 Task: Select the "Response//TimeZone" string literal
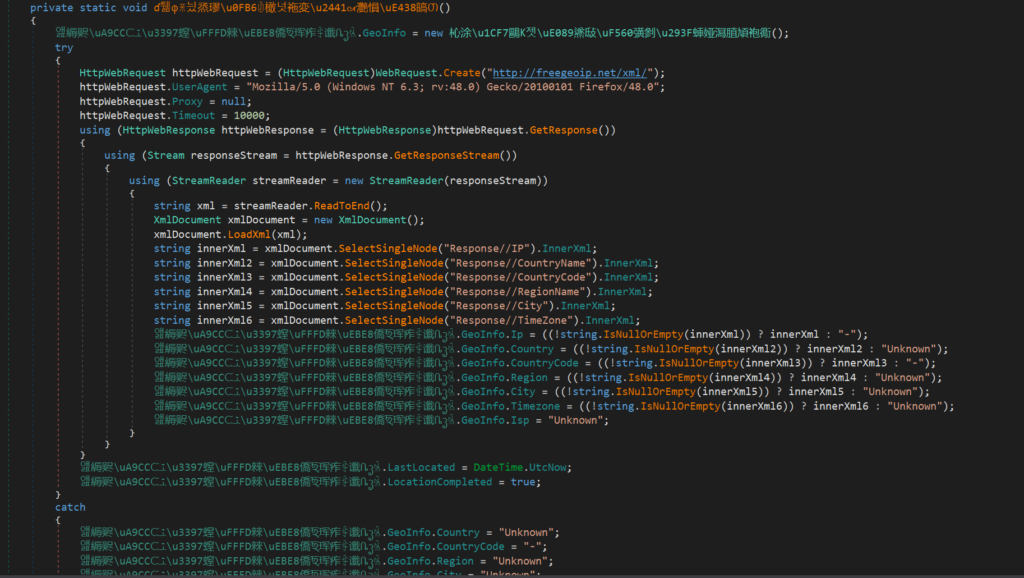pyautogui.click(x=511, y=320)
